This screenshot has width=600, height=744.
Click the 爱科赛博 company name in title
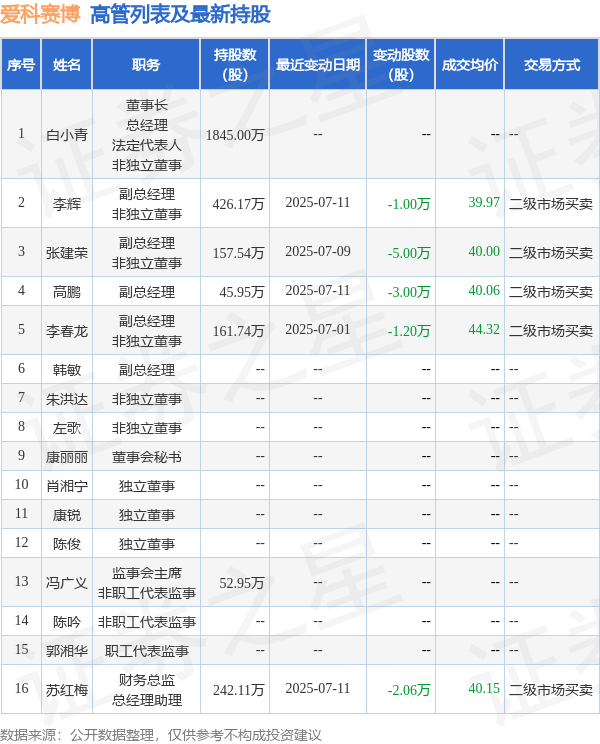41,14
